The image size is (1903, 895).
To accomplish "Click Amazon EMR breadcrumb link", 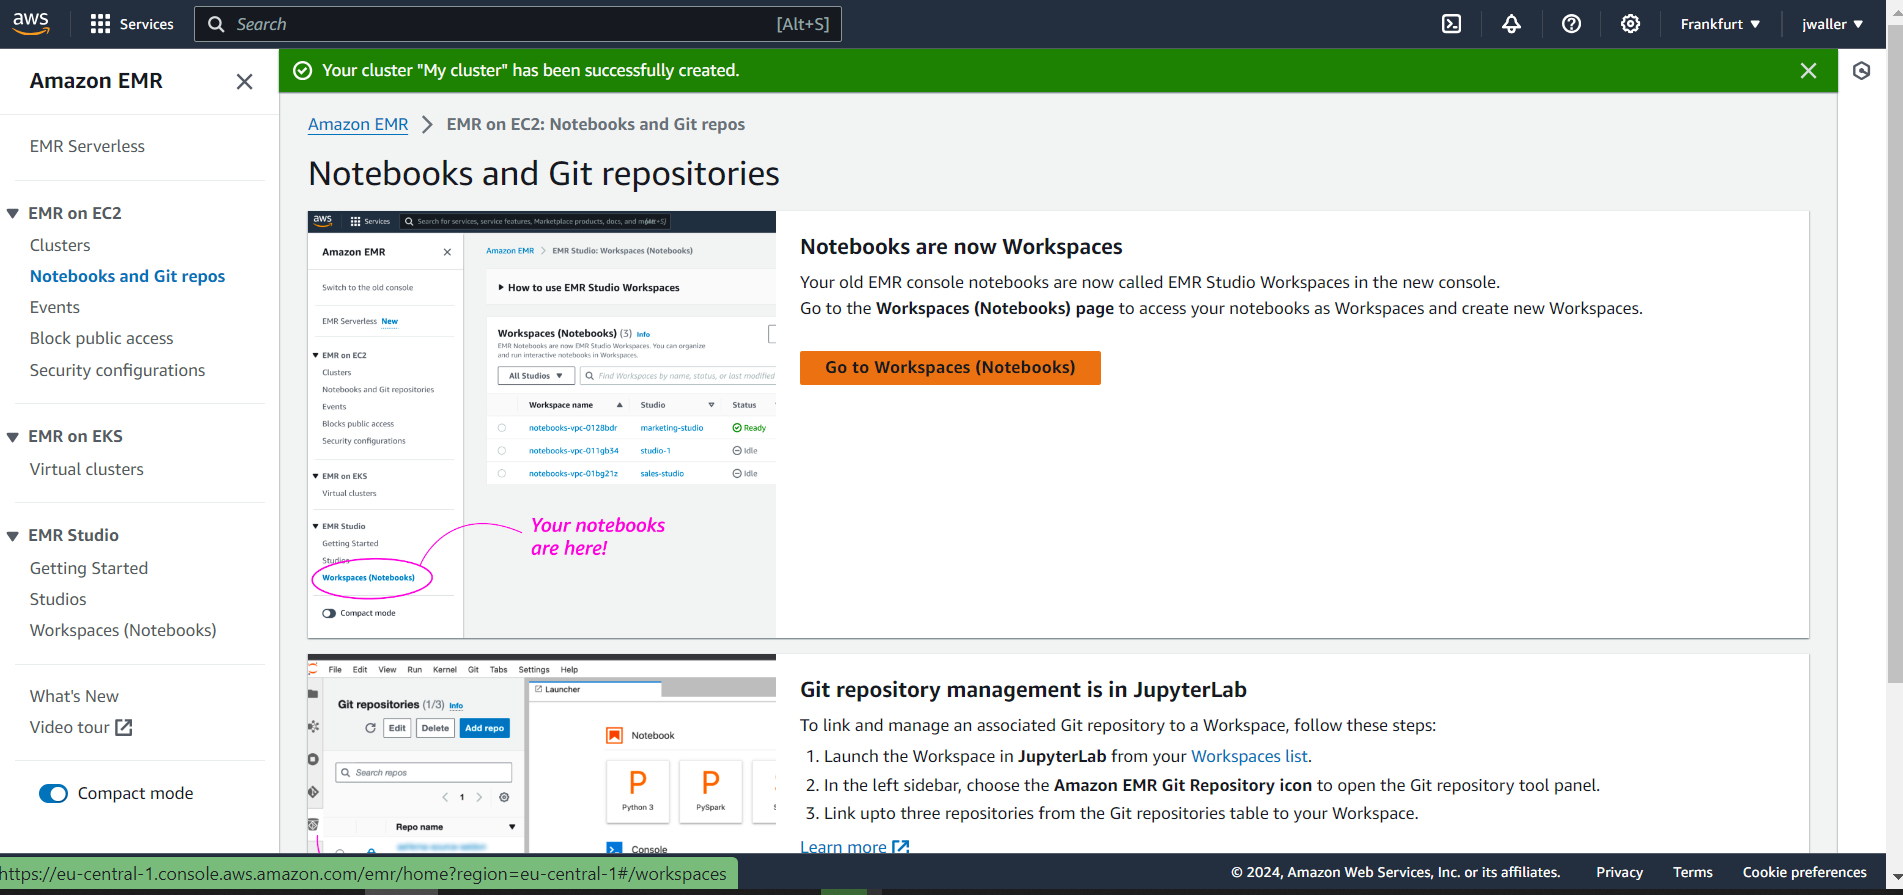I will [x=358, y=124].
